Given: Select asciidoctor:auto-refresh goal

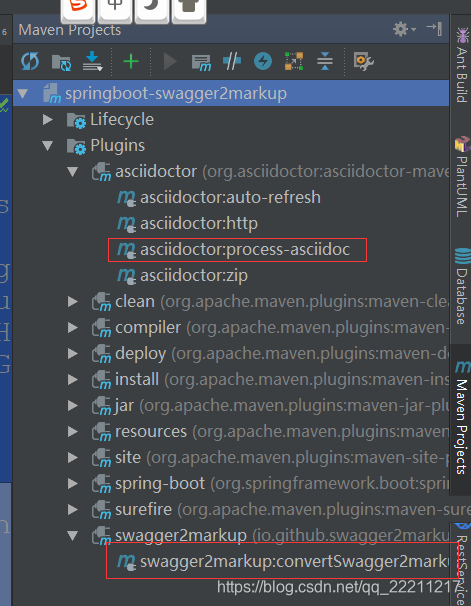Looking at the screenshot, I should [230, 197].
